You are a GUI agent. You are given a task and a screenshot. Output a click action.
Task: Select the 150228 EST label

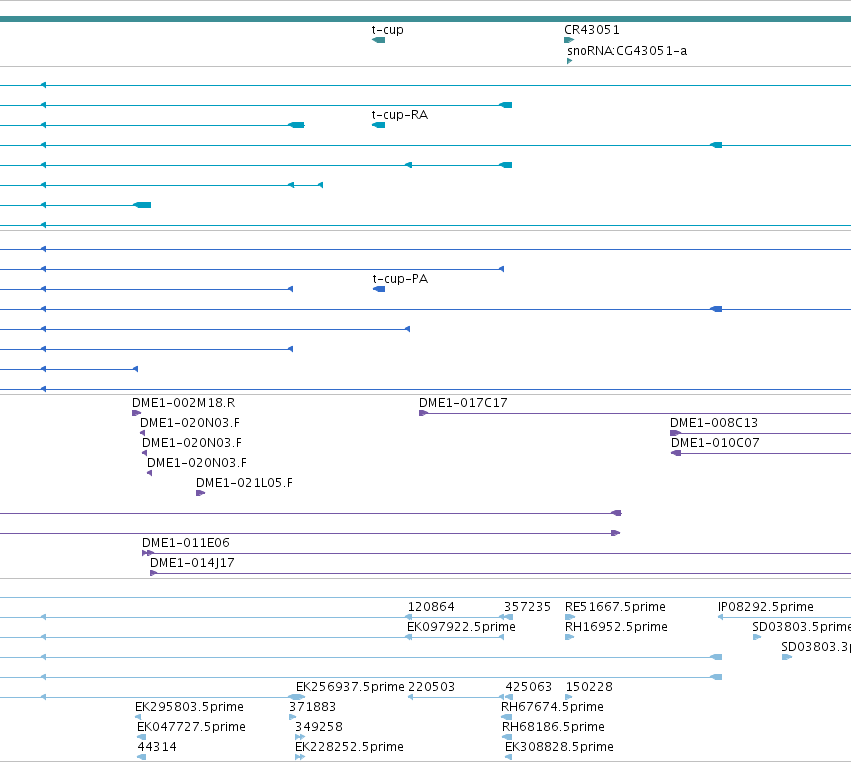589,687
